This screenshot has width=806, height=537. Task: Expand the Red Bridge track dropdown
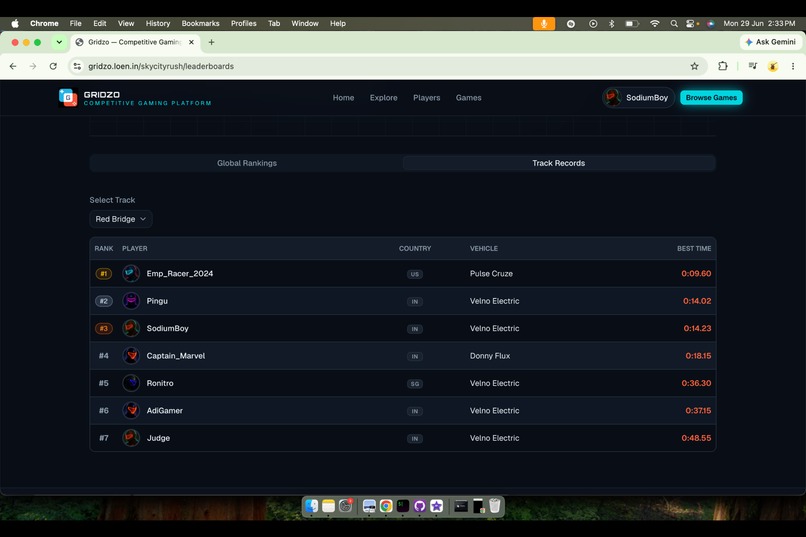(121, 219)
